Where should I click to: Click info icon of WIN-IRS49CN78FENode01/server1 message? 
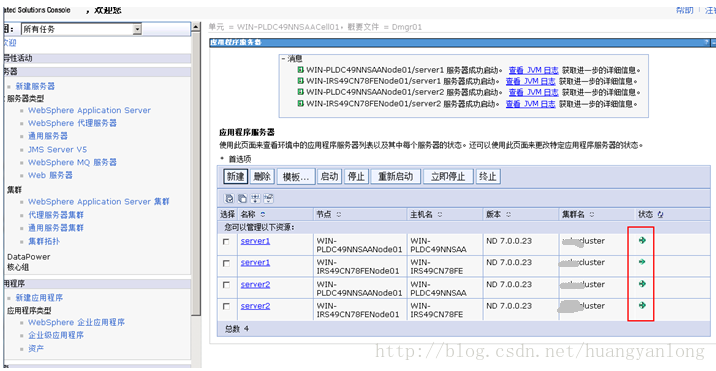300,80
